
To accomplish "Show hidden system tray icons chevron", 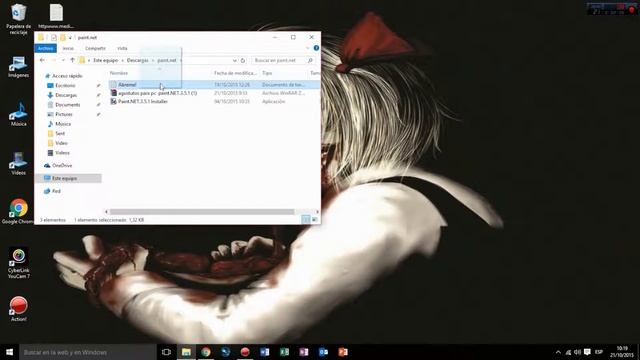I will coord(558,352).
